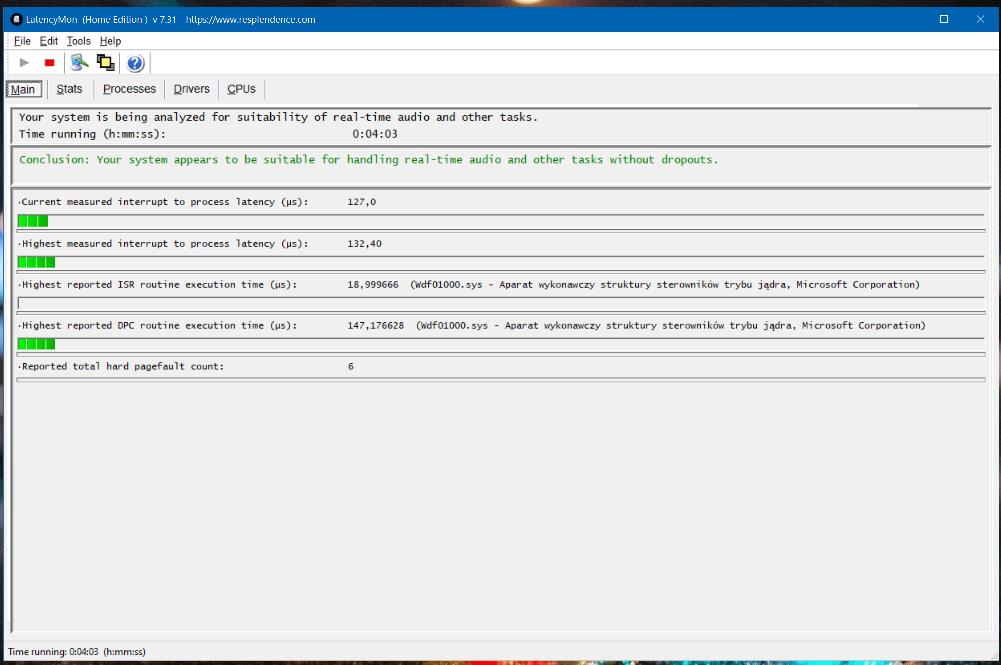1001x665 pixels.
Task: Click the resplendence.com URL in title bar
Action: click(251, 19)
